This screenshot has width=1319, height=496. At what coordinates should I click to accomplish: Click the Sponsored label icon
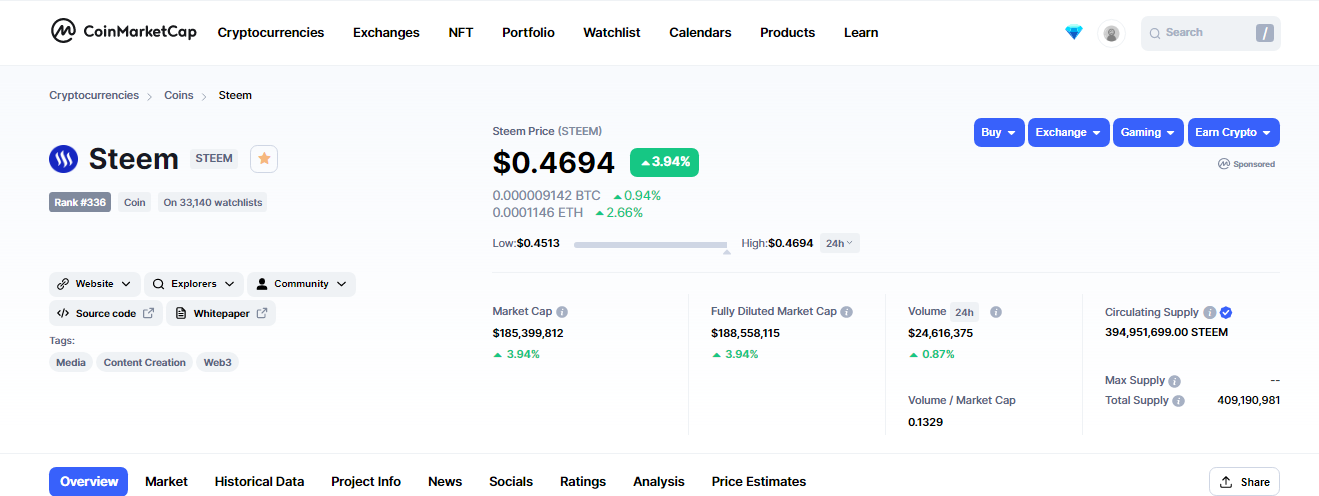click(x=1224, y=164)
